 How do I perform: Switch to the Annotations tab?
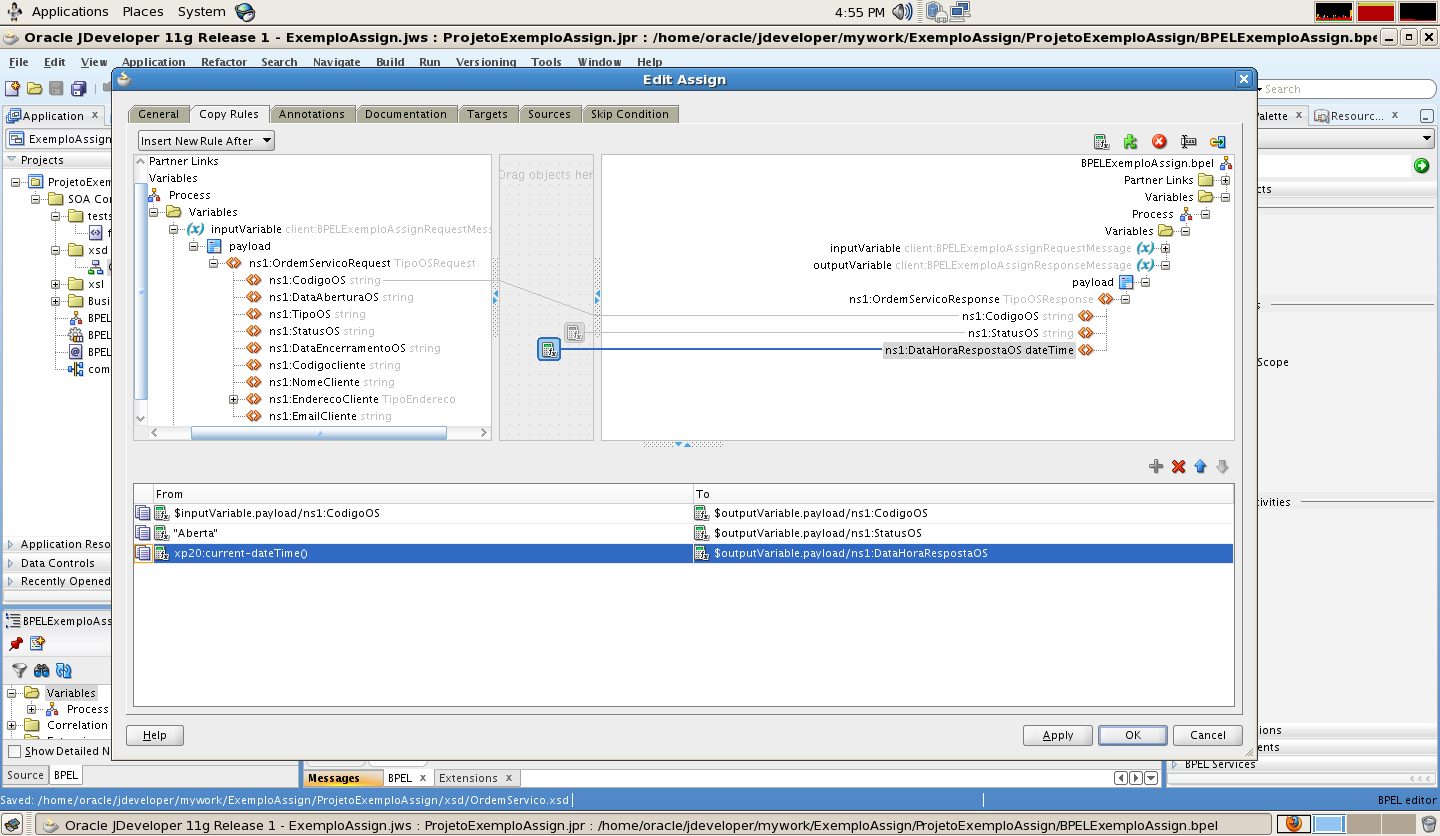click(311, 114)
